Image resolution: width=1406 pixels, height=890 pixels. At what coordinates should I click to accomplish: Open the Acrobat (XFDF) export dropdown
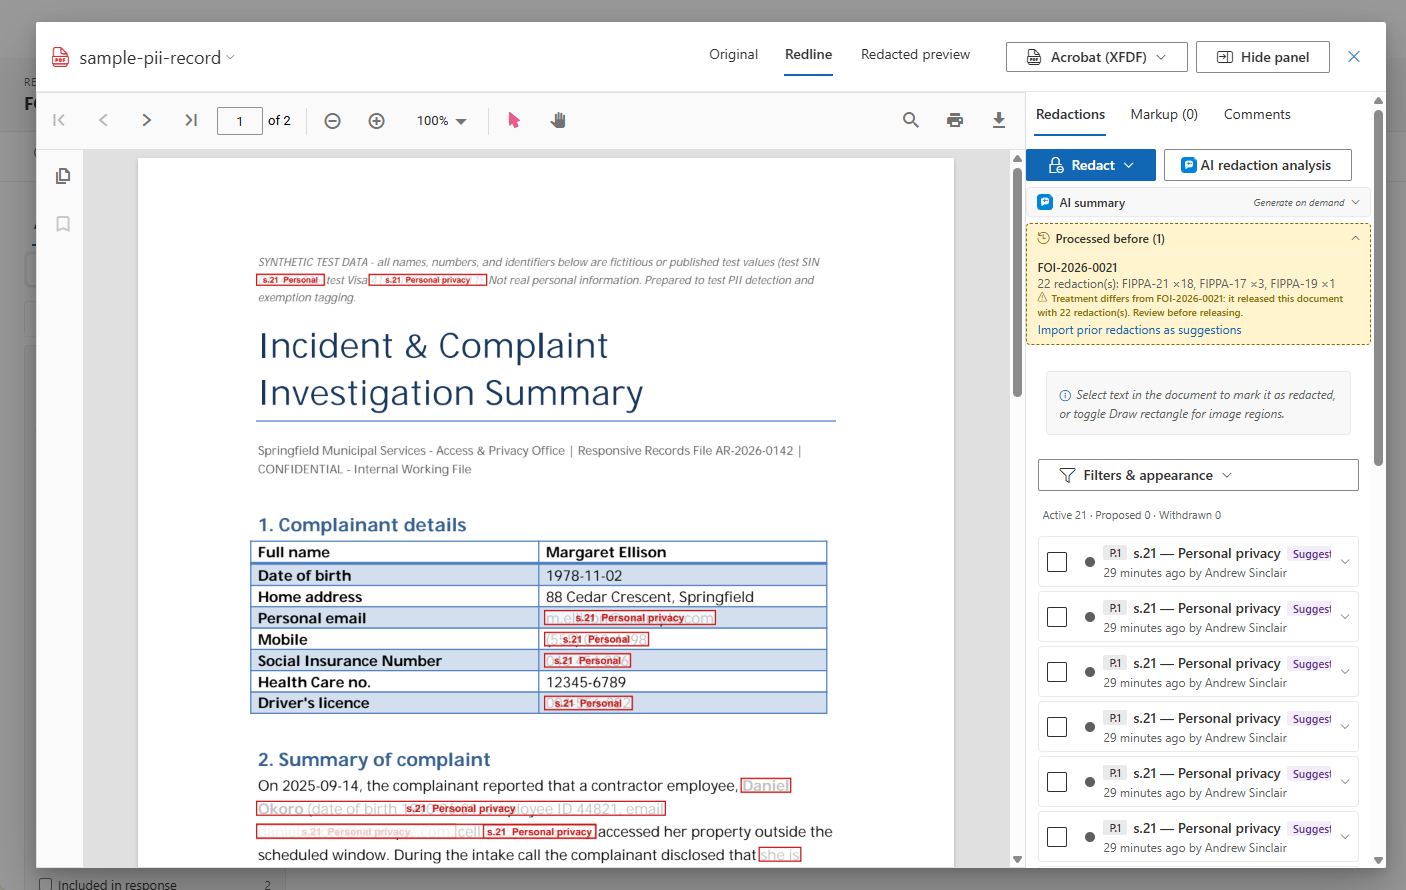coord(1097,57)
